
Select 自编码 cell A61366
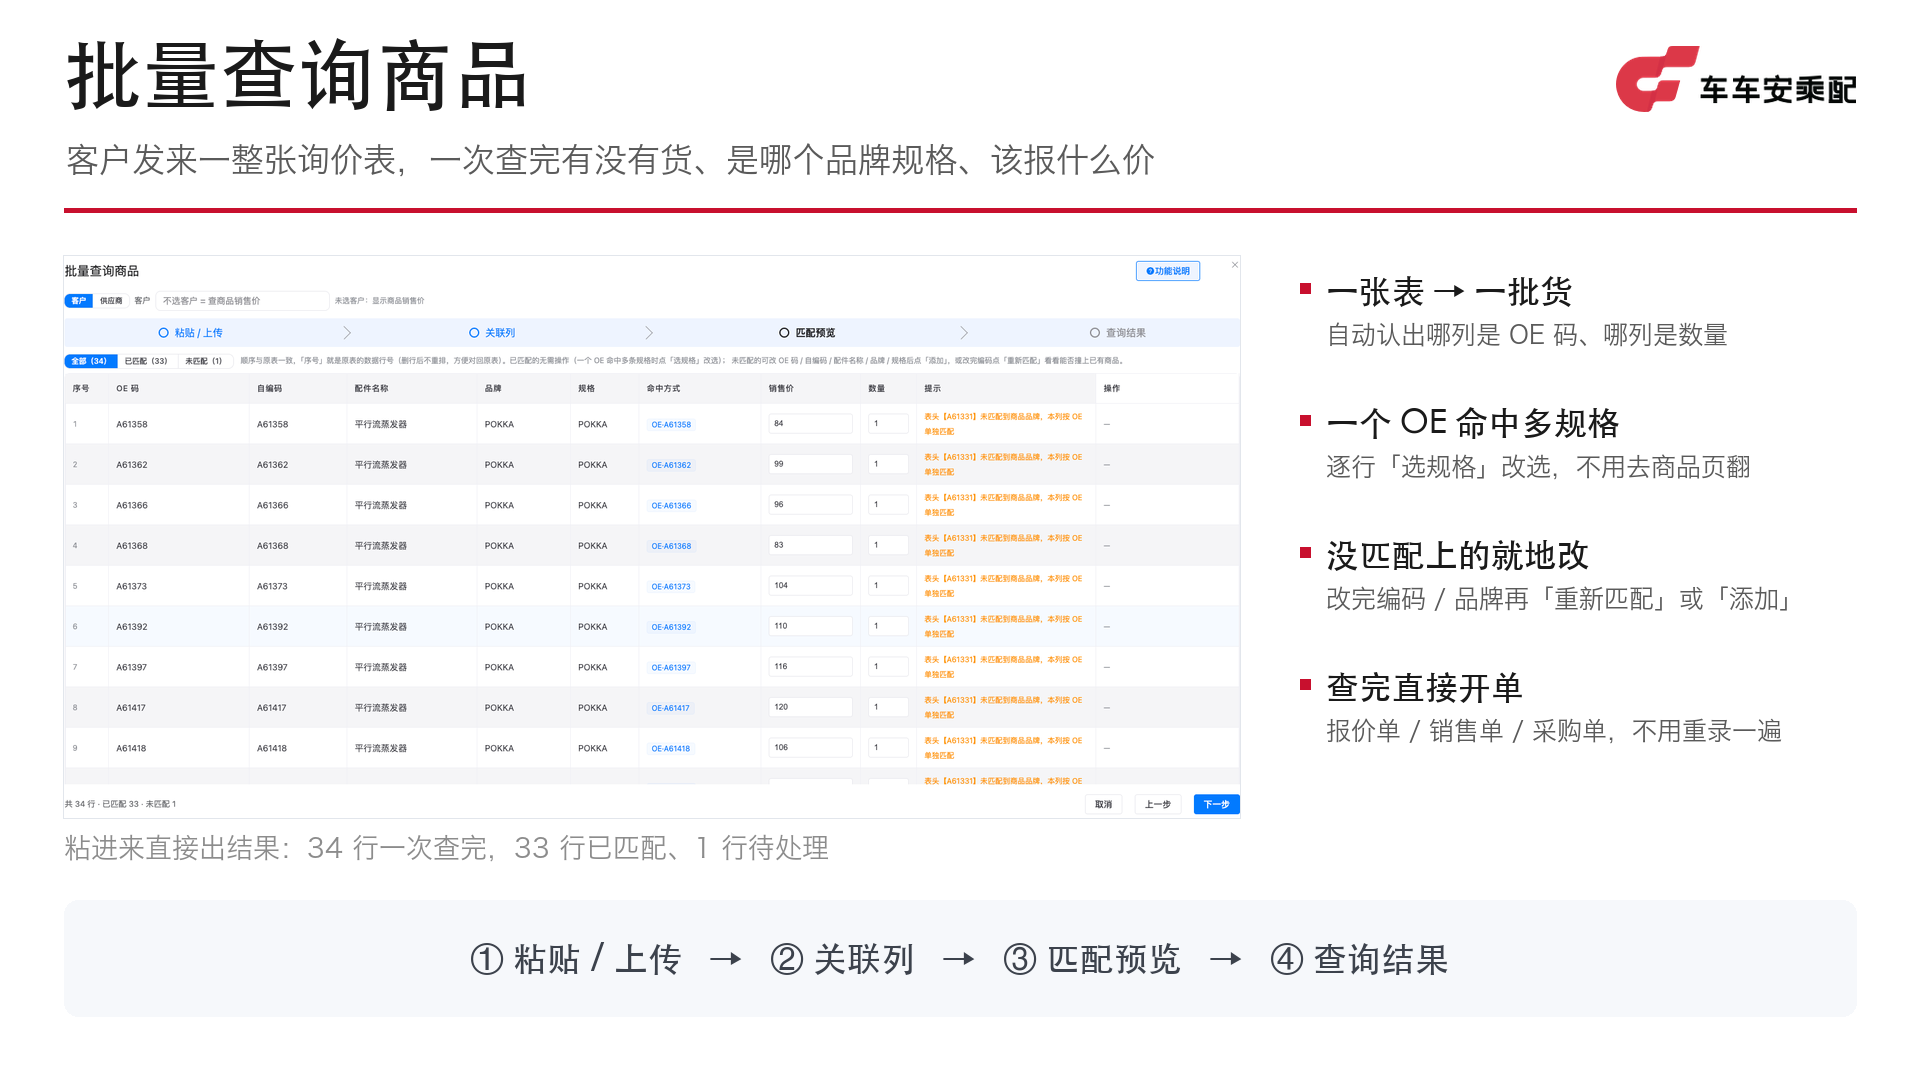[272, 506]
